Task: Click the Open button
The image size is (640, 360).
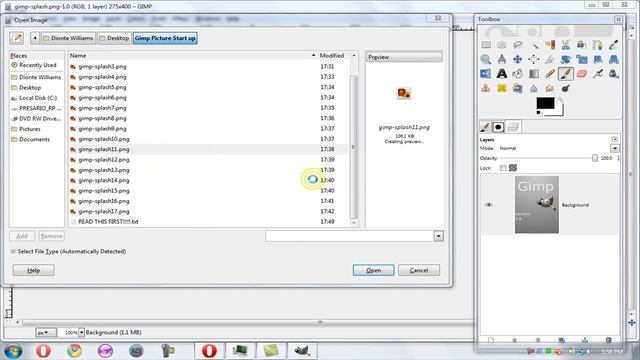Action: (373, 270)
